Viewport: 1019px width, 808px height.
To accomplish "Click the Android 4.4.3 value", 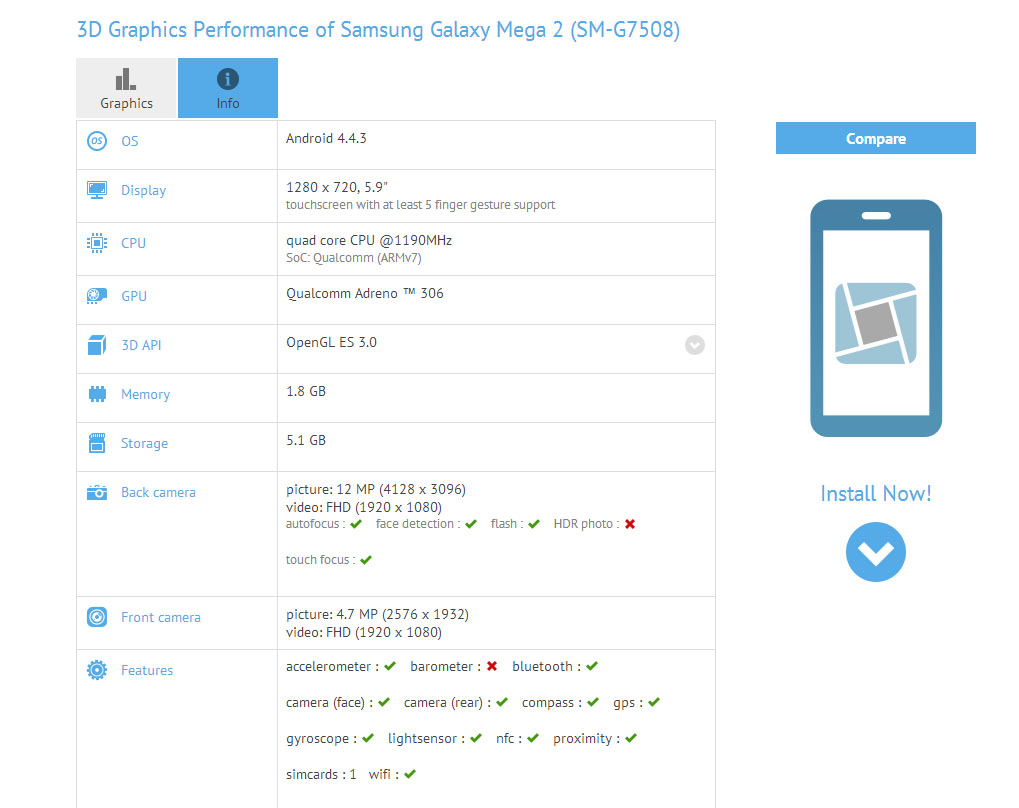I will [x=326, y=138].
